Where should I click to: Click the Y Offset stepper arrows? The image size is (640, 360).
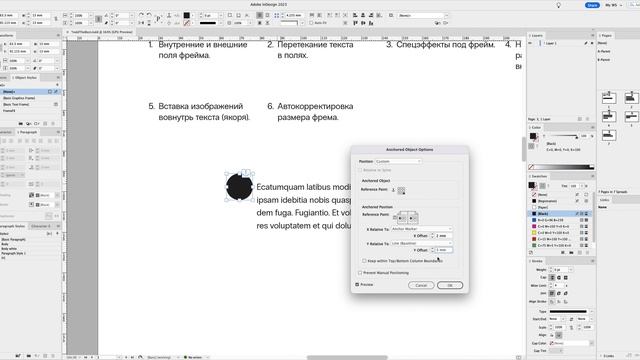(432, 250)
